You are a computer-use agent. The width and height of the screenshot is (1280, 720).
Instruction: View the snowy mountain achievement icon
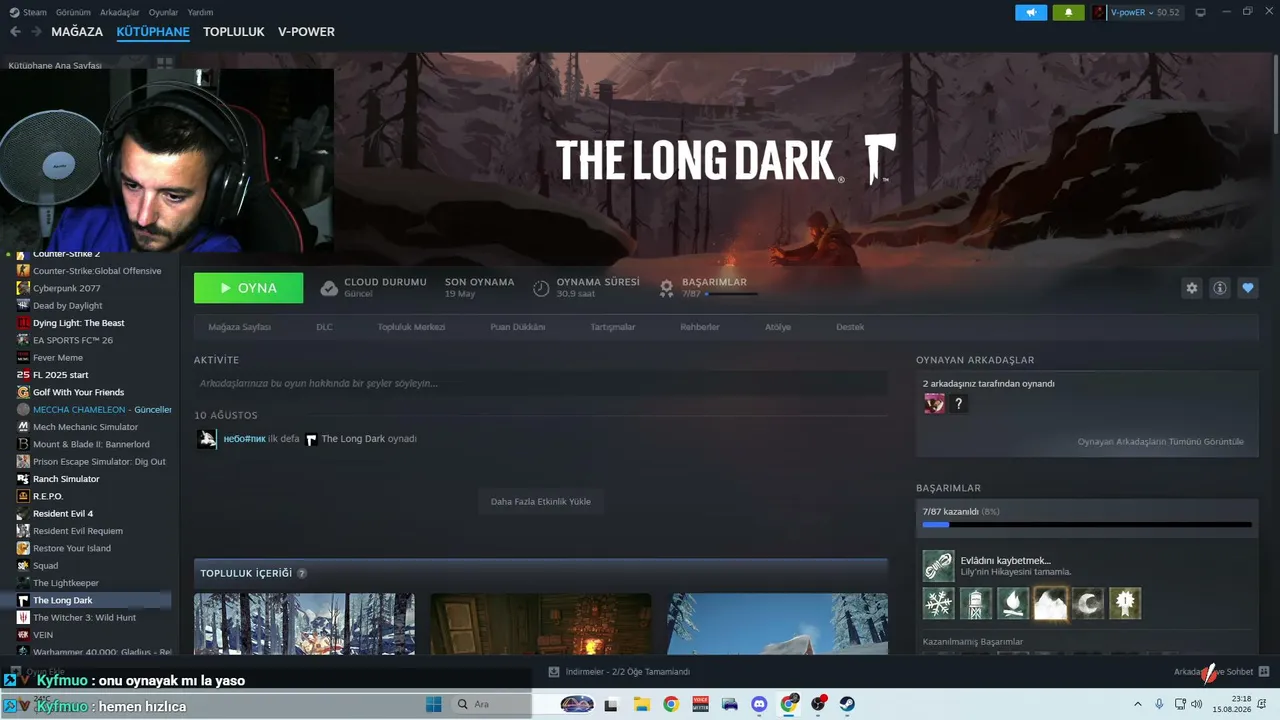(x=1050, y=603)
